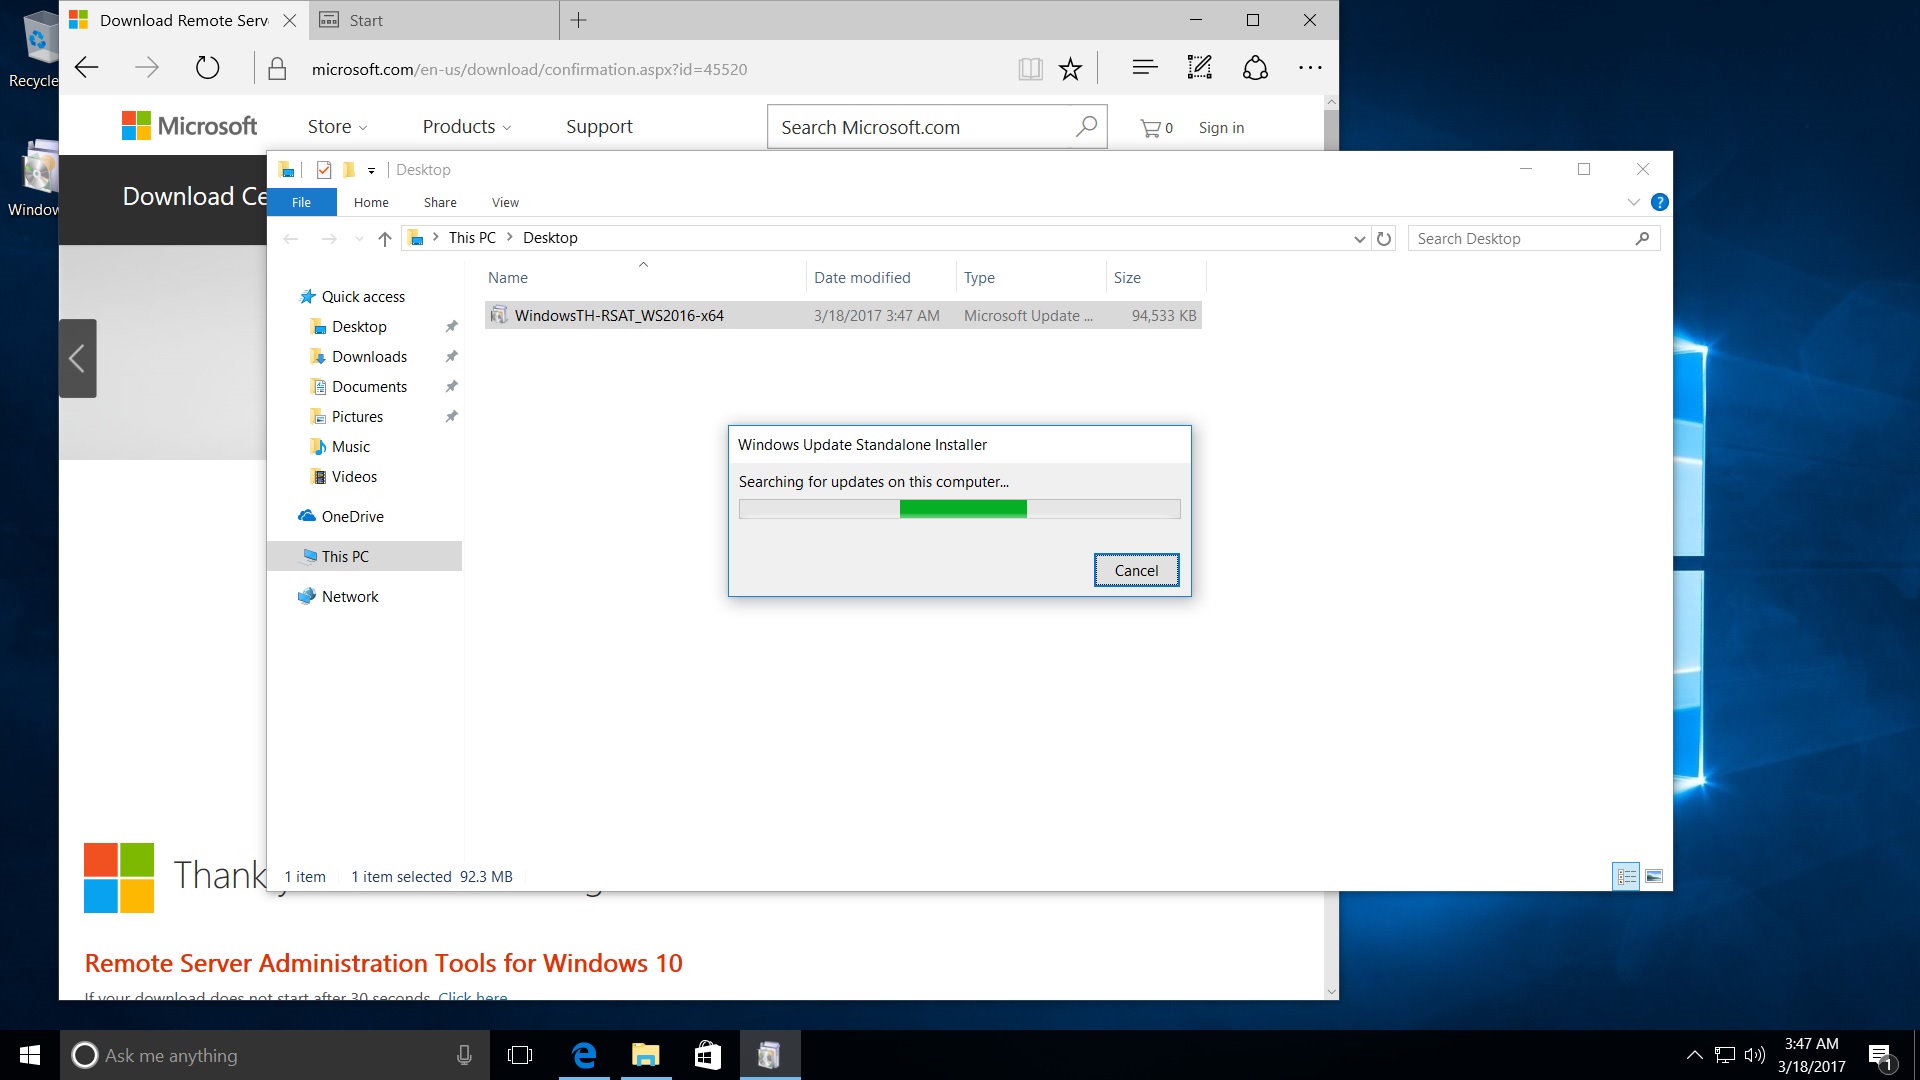The height and width of the screenshot is (1080, 1920).
Task: Open Explorer Home ribbon tab
Action: 371,202
